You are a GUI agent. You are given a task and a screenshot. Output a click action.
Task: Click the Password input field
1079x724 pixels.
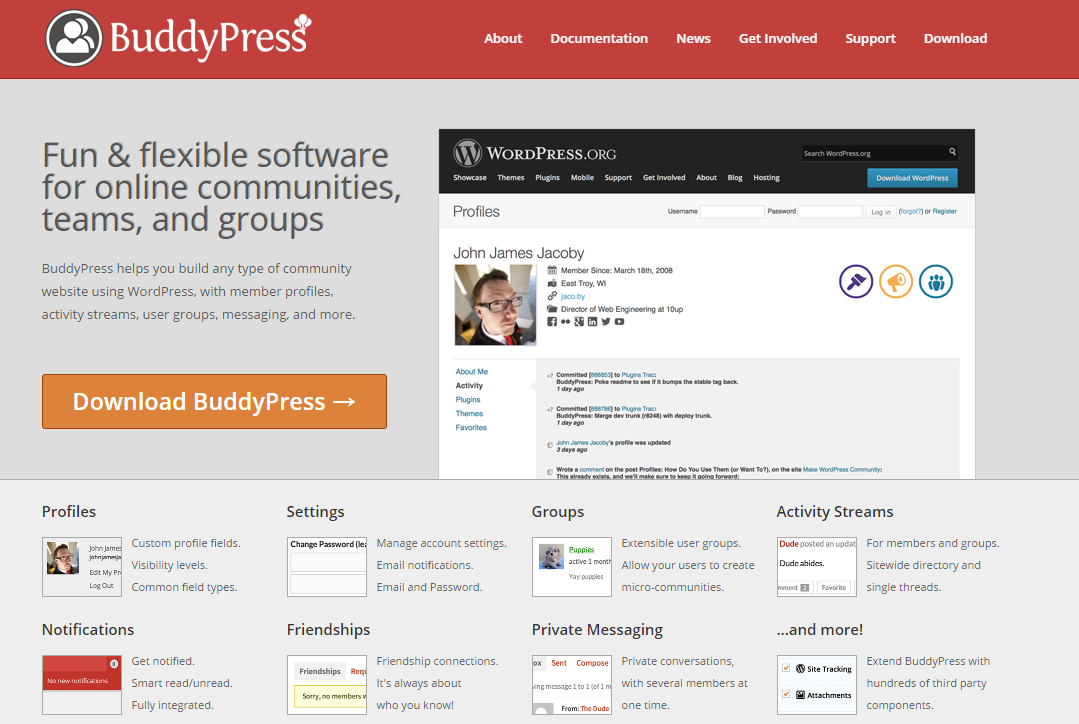[830, 212]
